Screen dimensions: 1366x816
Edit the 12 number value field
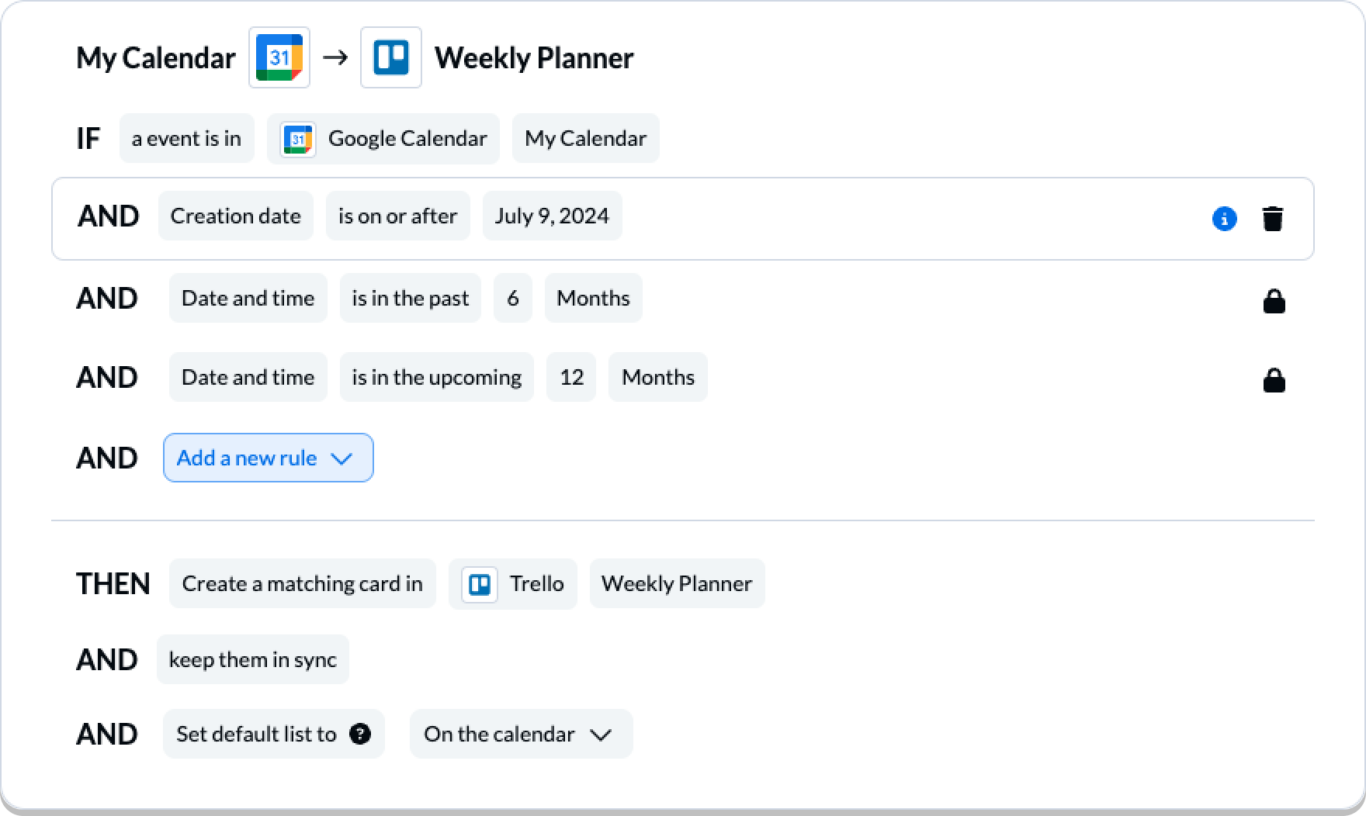pos(572,377)
